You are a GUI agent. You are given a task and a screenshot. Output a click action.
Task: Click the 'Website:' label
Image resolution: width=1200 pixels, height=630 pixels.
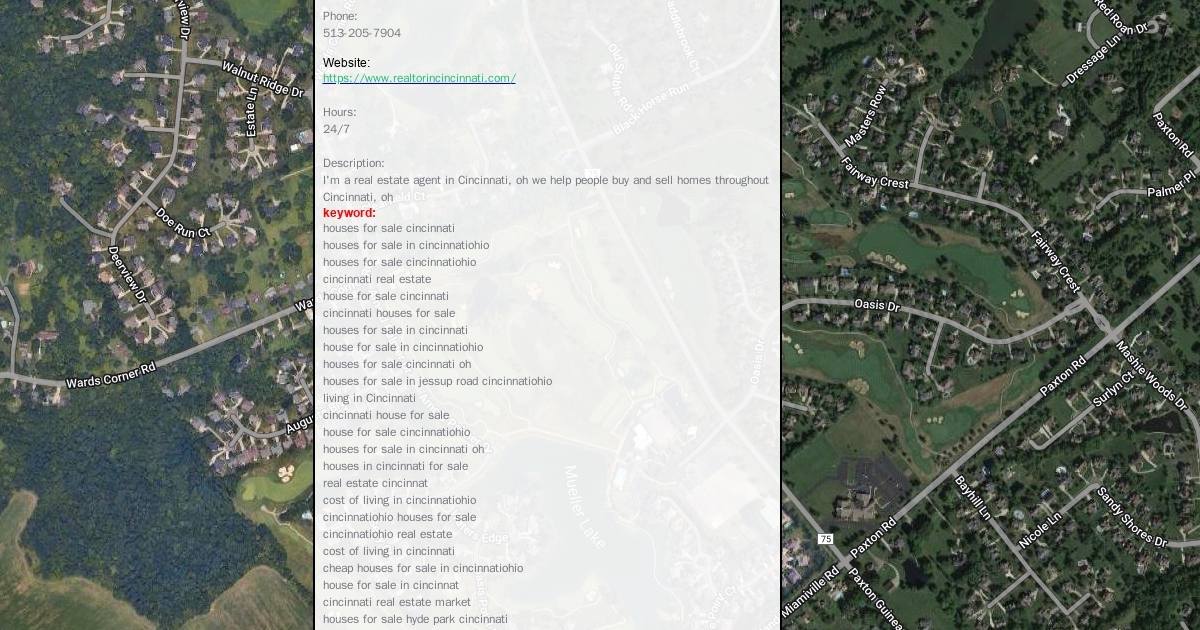click(346, 62)
